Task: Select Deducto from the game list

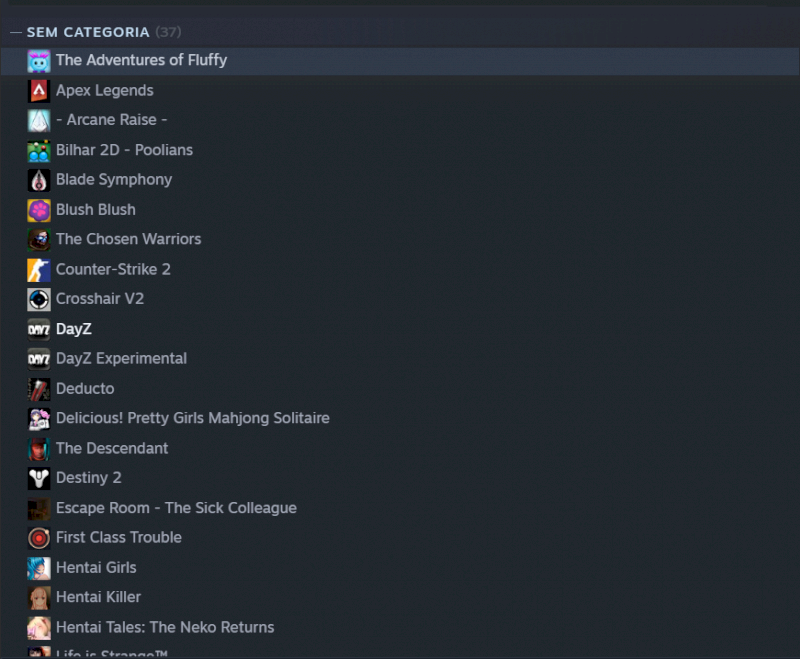Action: 85,389
